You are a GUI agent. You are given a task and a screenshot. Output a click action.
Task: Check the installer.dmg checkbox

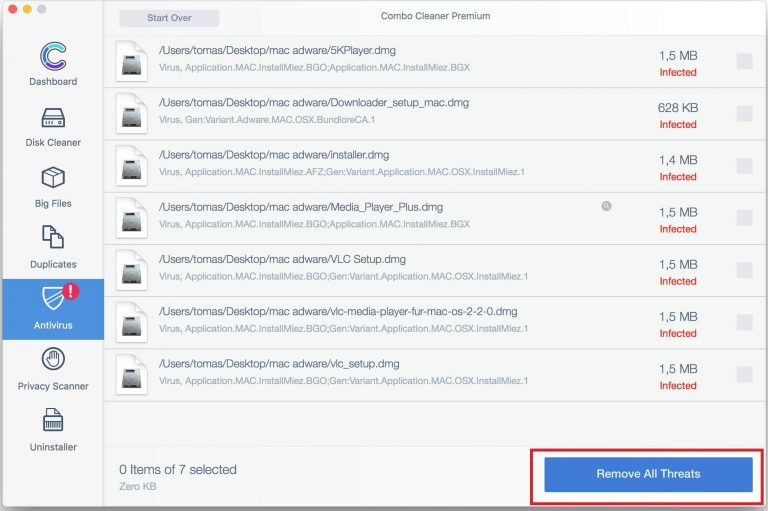[744, 166]
